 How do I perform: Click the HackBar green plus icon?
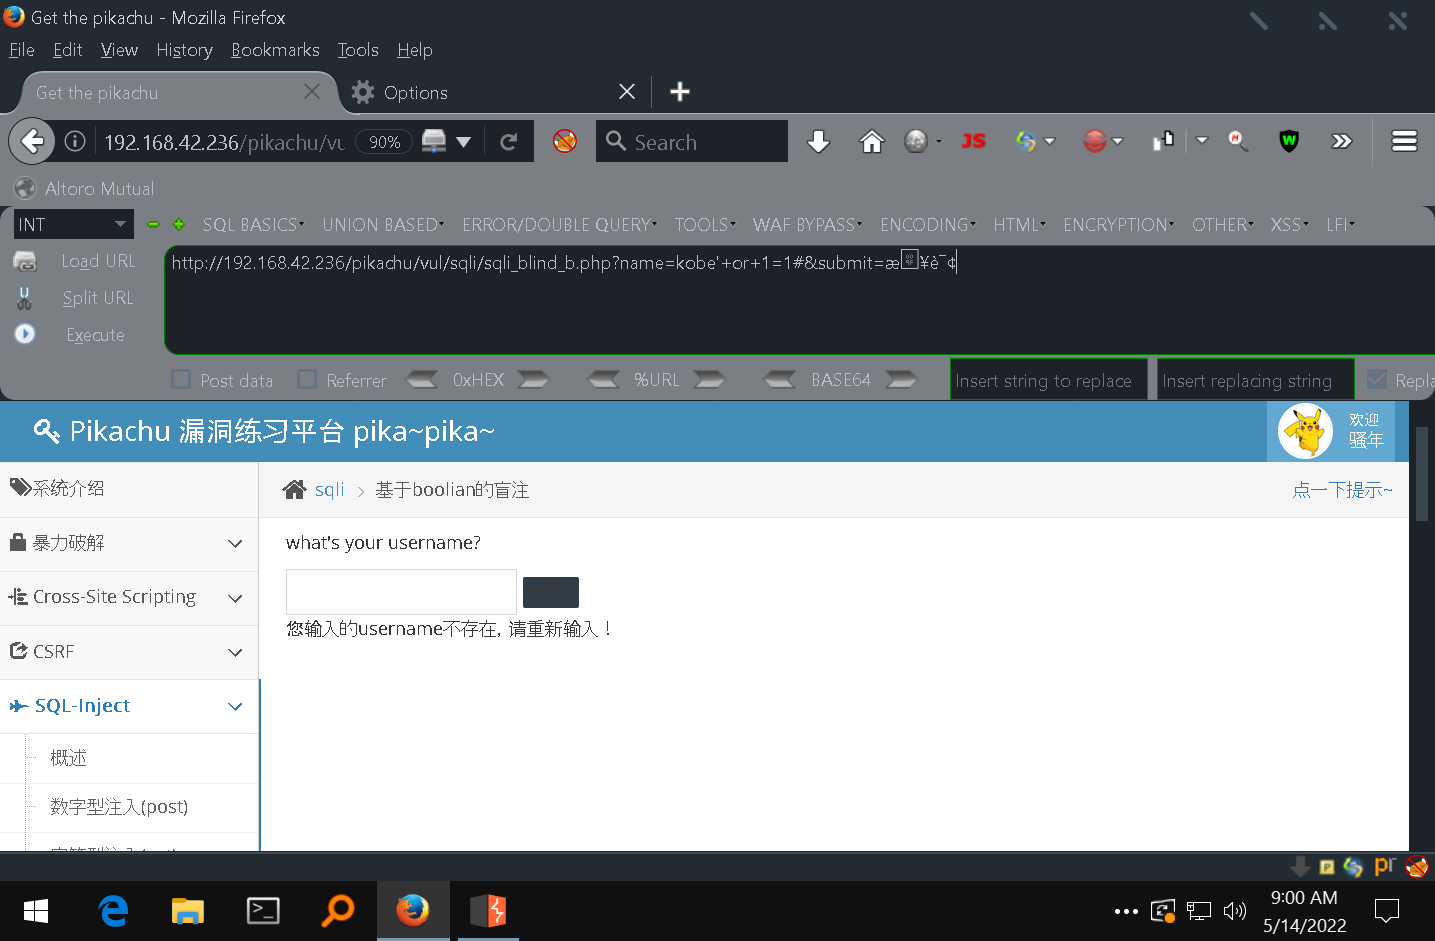coord(178,225)
